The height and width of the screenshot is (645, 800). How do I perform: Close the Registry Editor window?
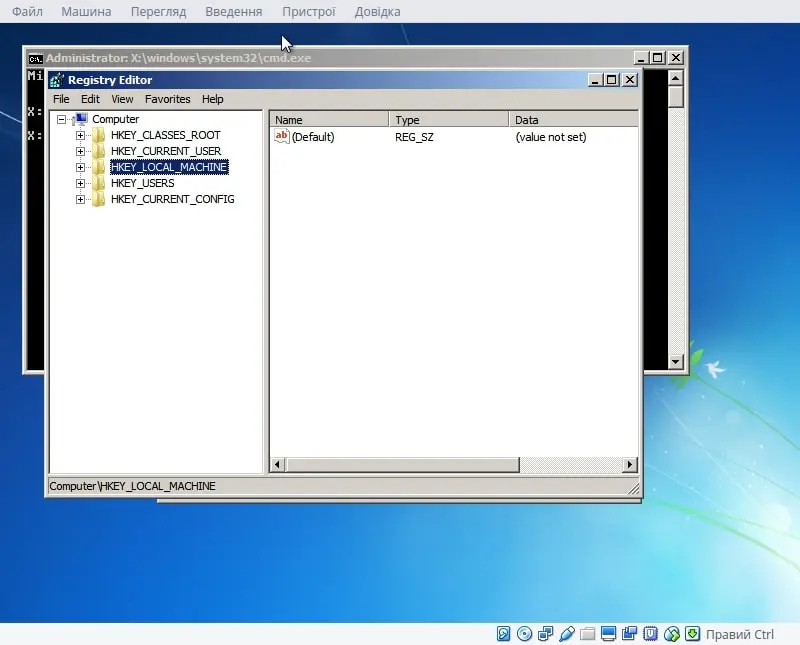tap(630, 80)
